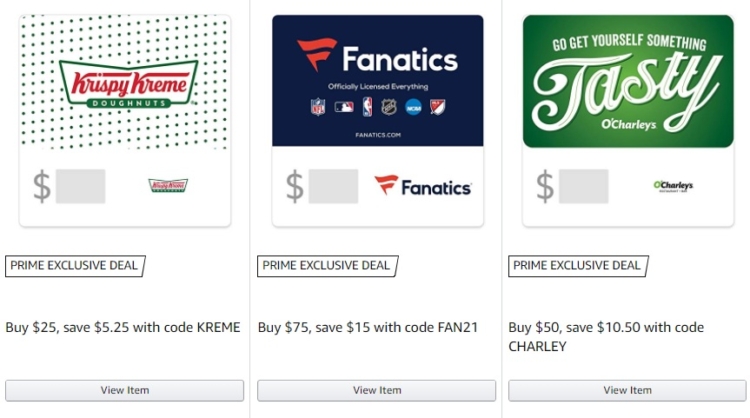View Item for Fanatics gift card
Screen dimensions: 750x418
pos(376,390)
